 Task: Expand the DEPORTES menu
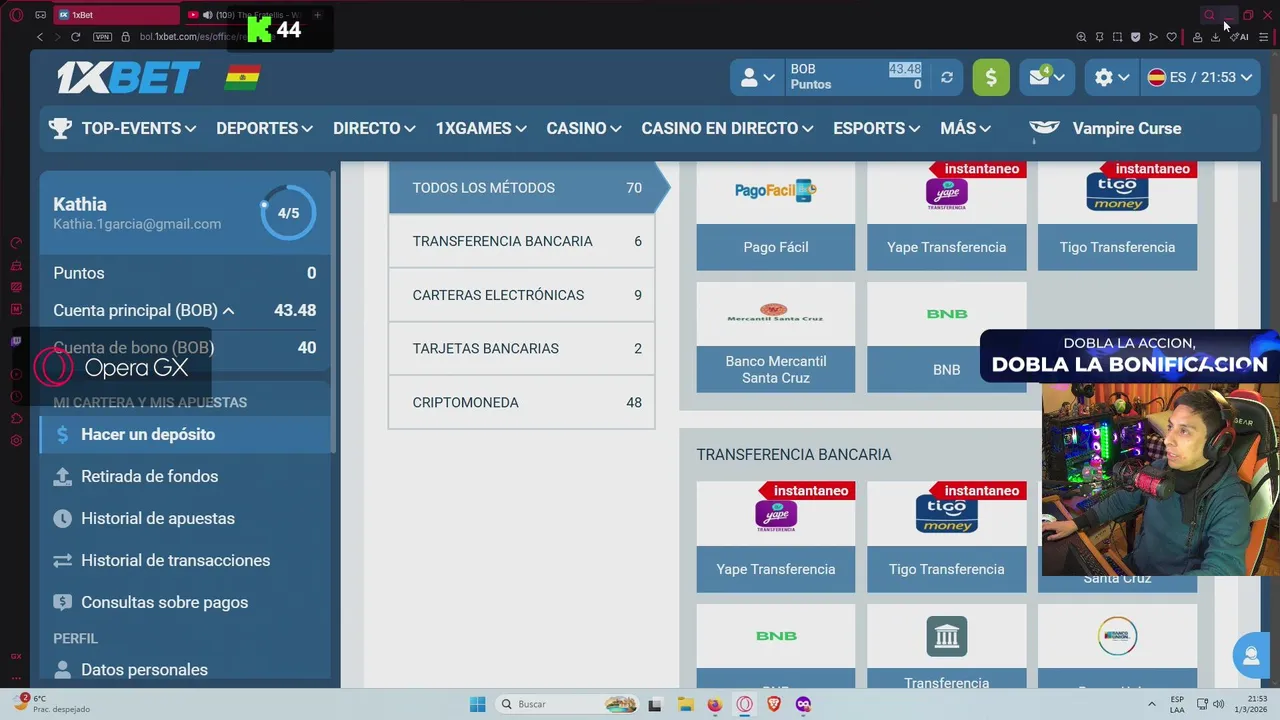264,128
